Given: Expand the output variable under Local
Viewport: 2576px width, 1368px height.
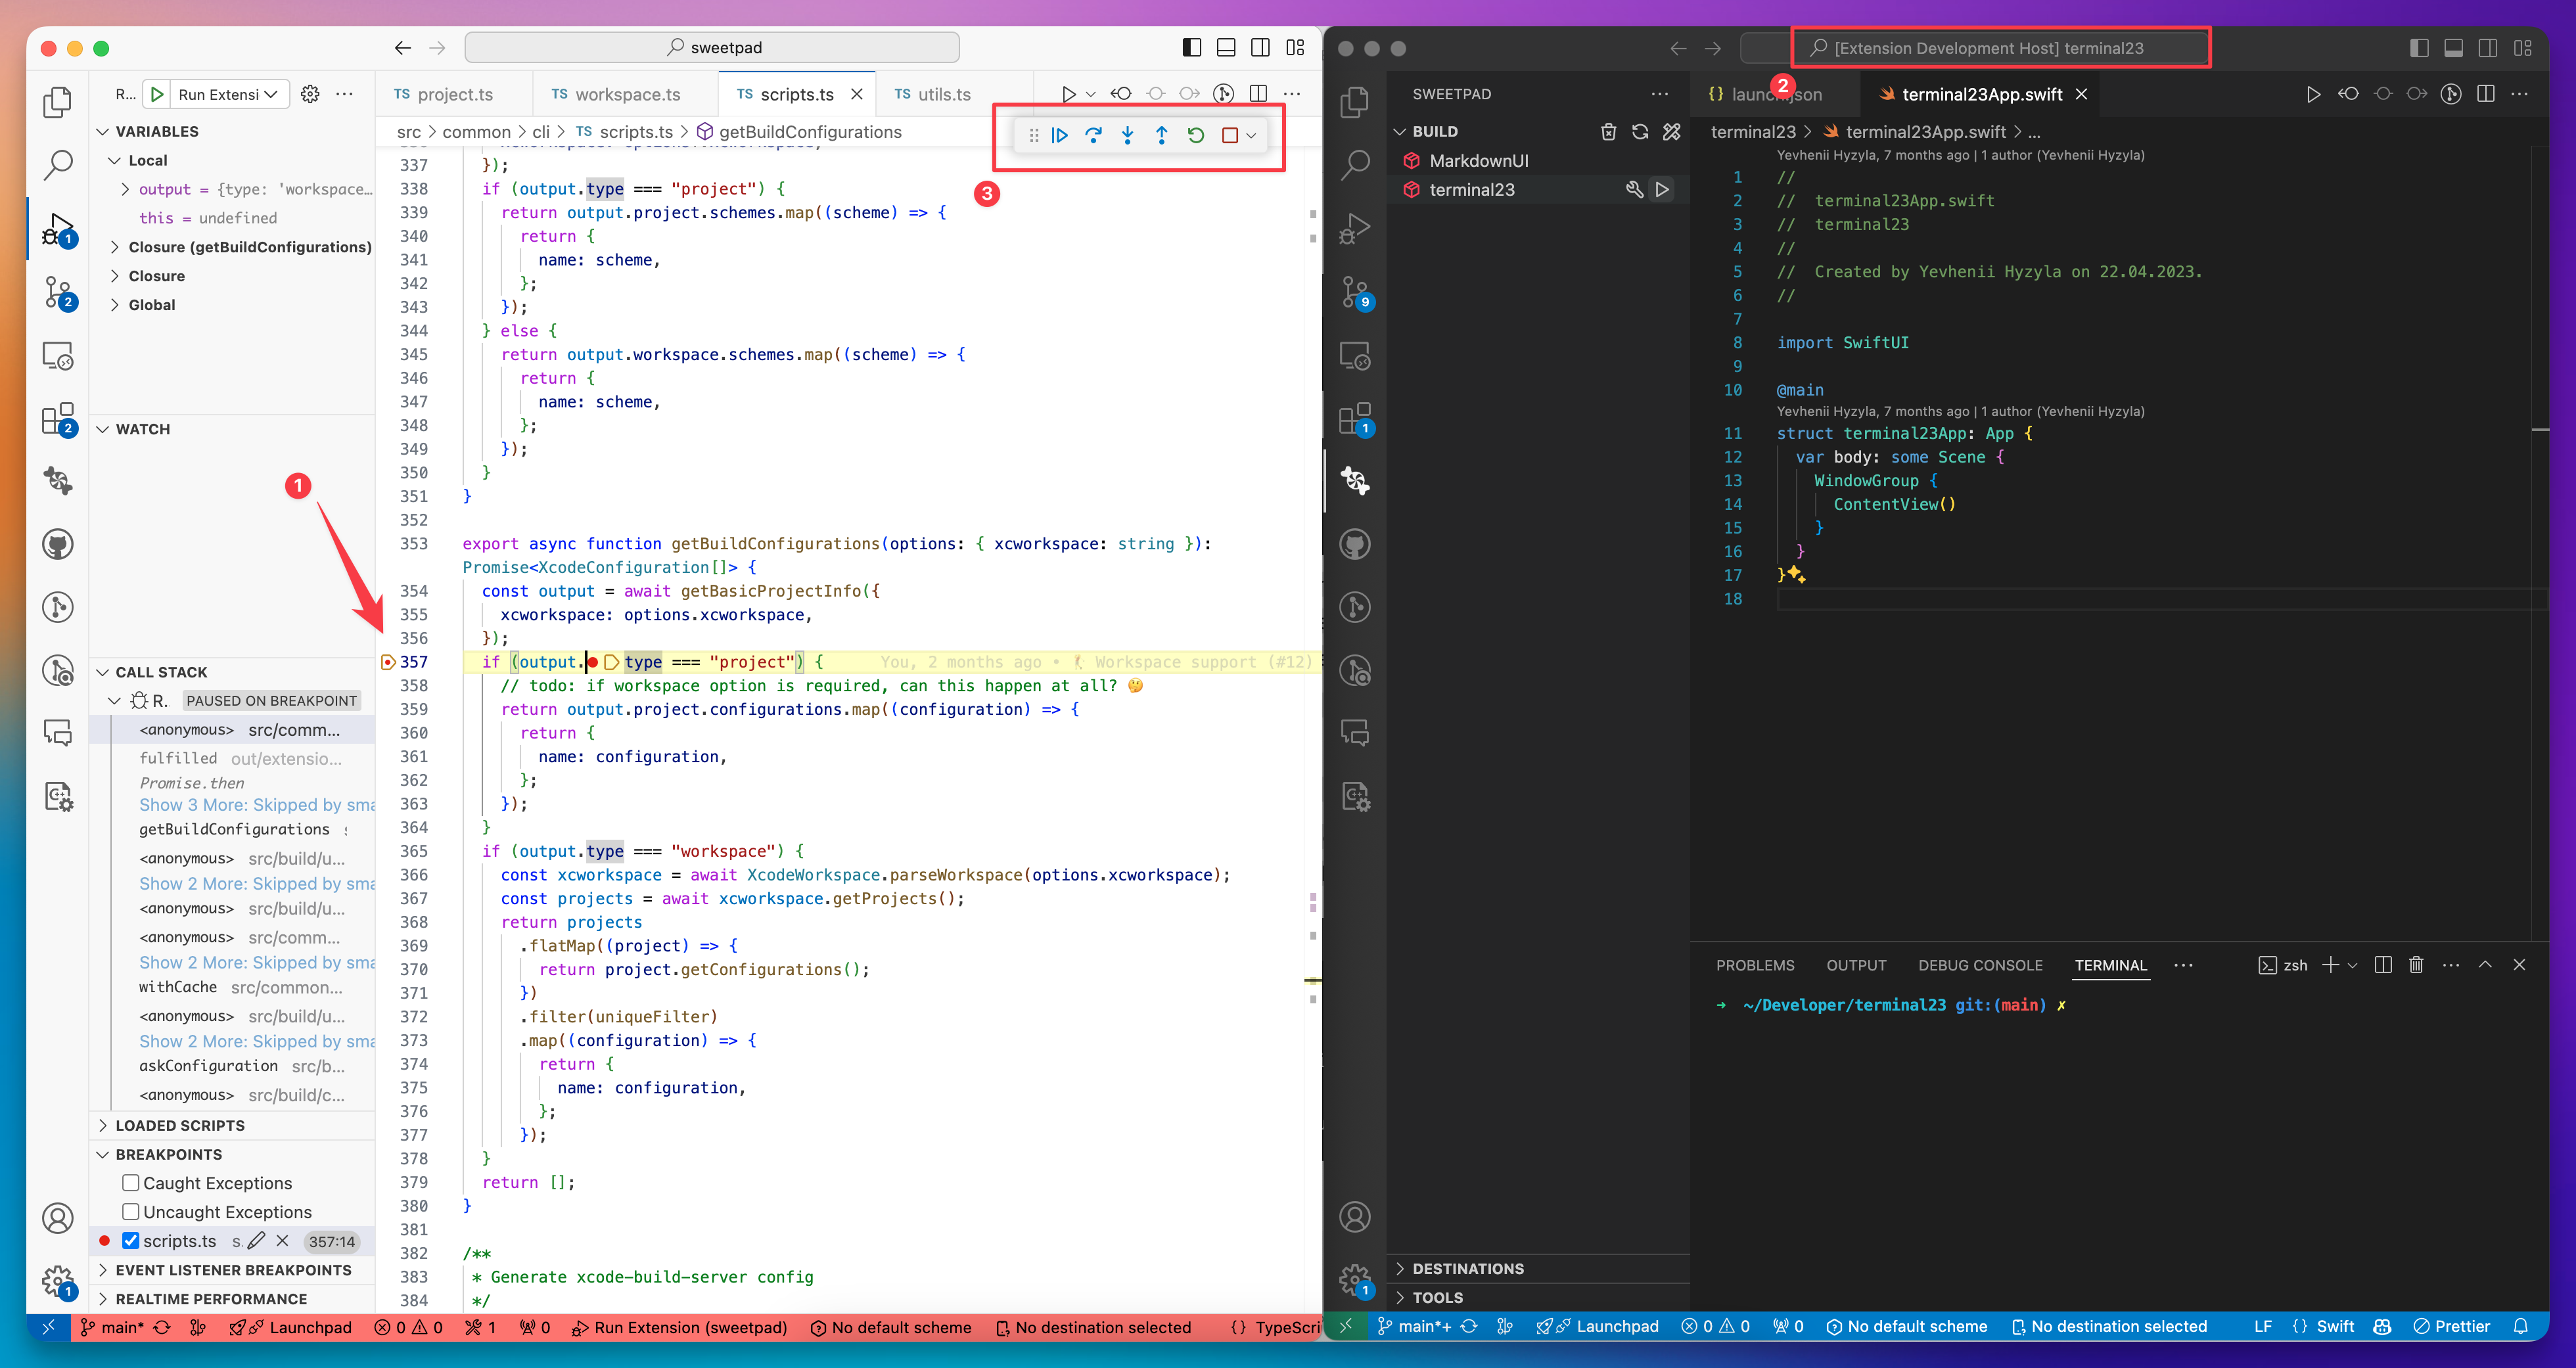Looking at the screenshot, I should (125, 189).
